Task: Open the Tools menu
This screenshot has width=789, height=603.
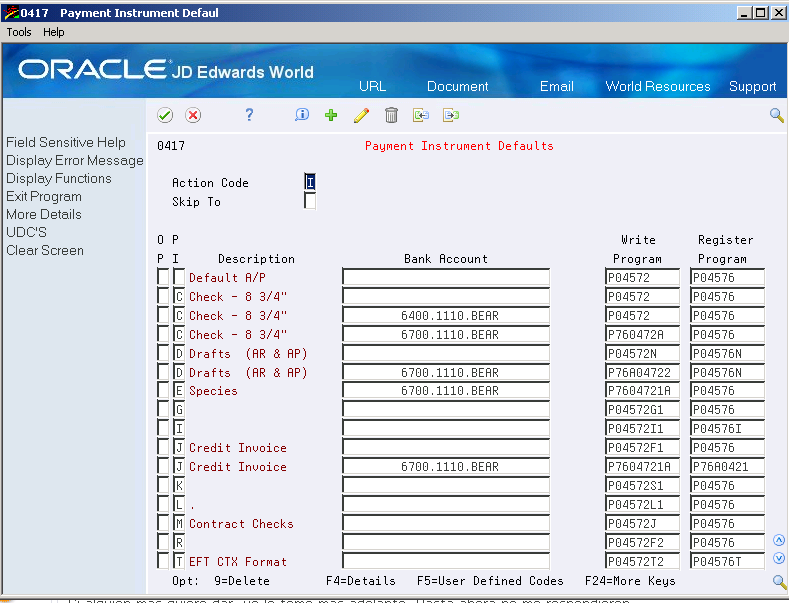Action: click(x=19, y=32)
